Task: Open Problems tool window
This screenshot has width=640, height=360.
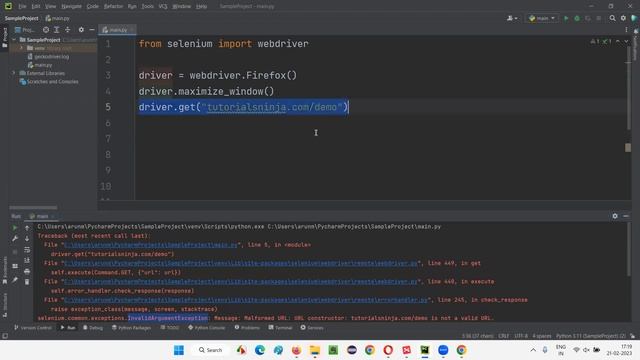Action: [247, 327]
